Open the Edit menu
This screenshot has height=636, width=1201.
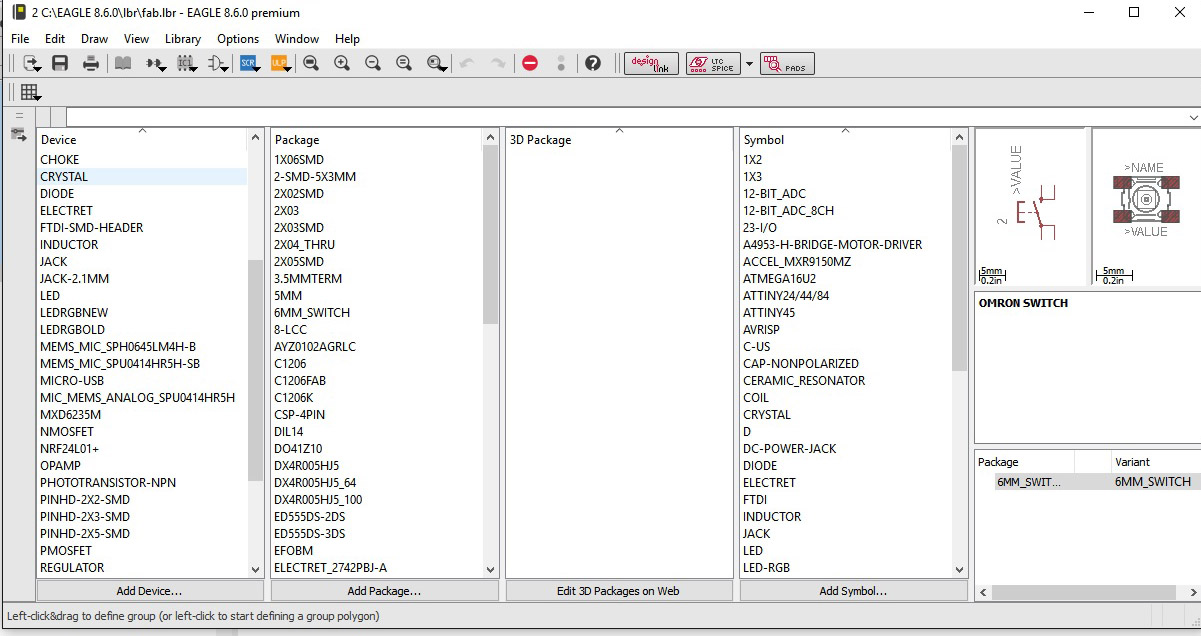click(55, 39)
